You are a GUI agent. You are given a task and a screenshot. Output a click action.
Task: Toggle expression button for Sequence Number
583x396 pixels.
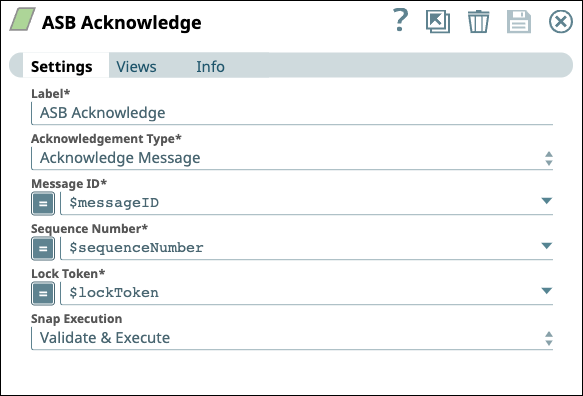point(43,248)
